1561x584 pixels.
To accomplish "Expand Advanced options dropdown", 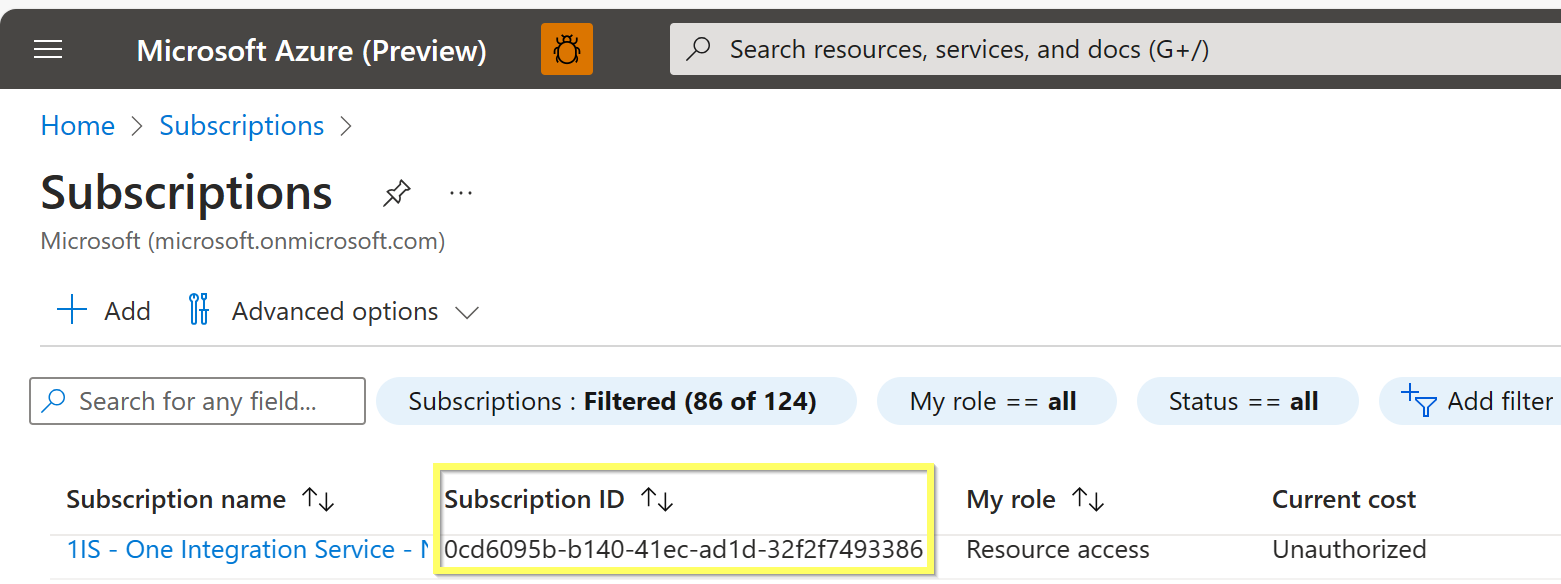I will click(334, 311).
